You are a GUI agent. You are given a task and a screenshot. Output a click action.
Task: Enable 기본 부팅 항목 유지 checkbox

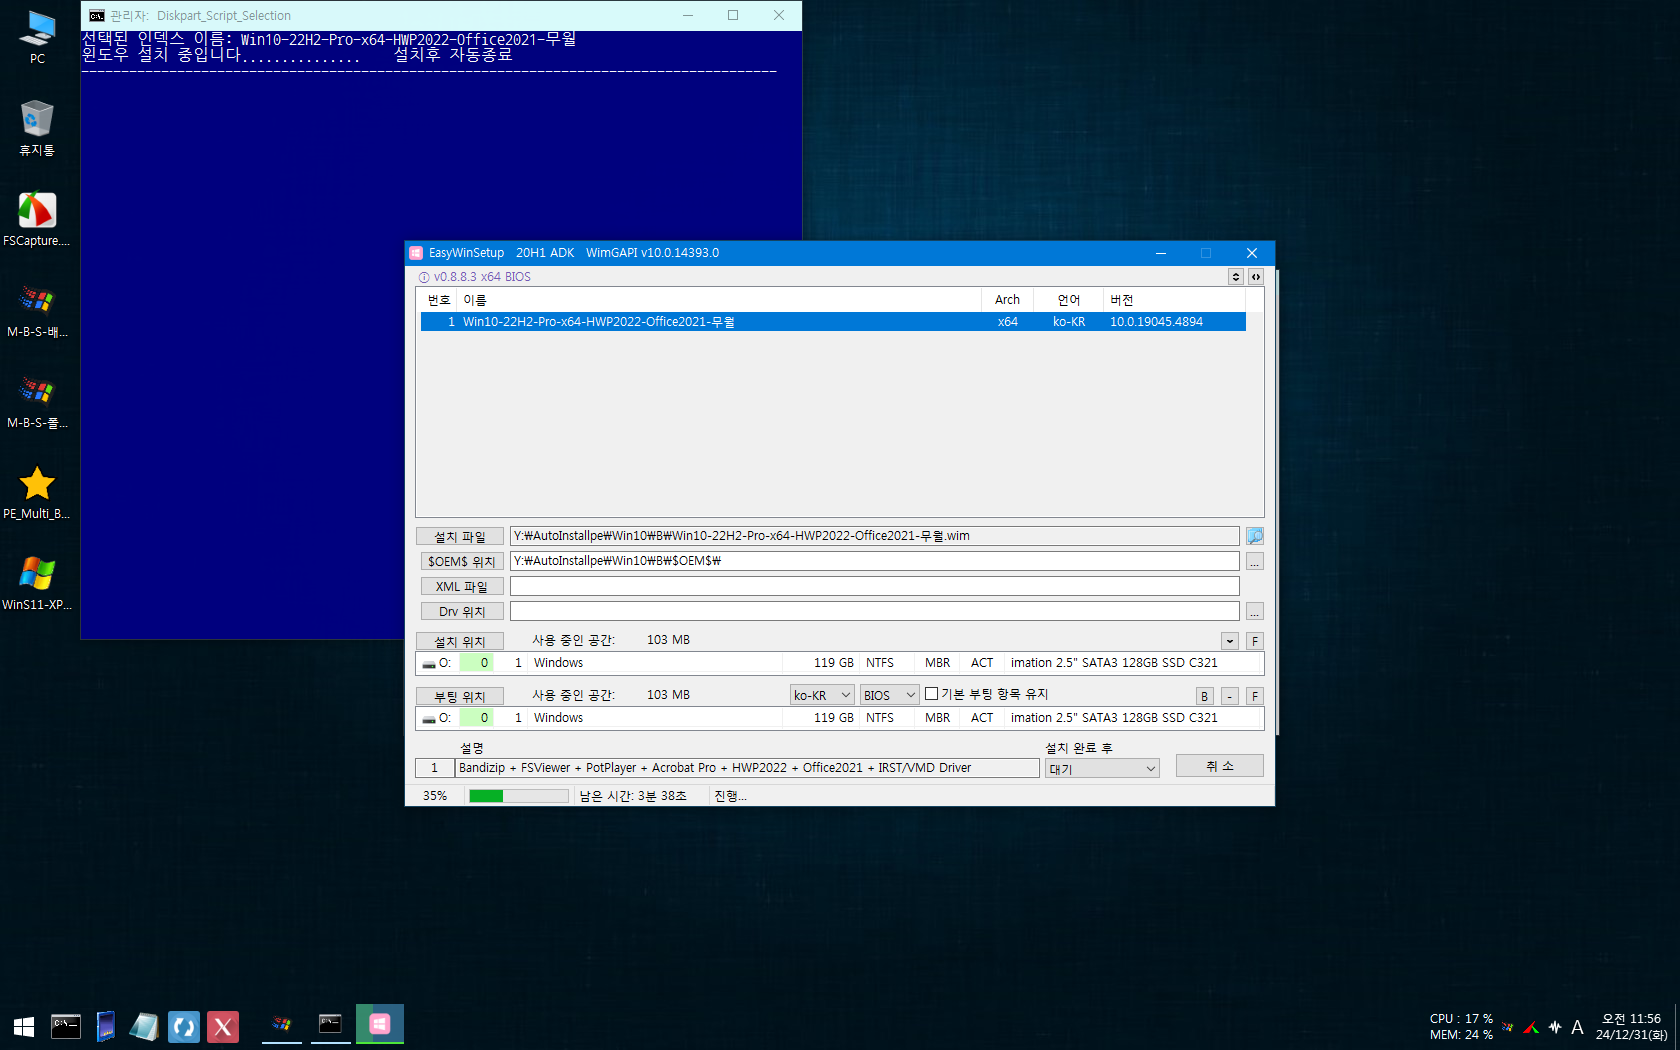932,694
